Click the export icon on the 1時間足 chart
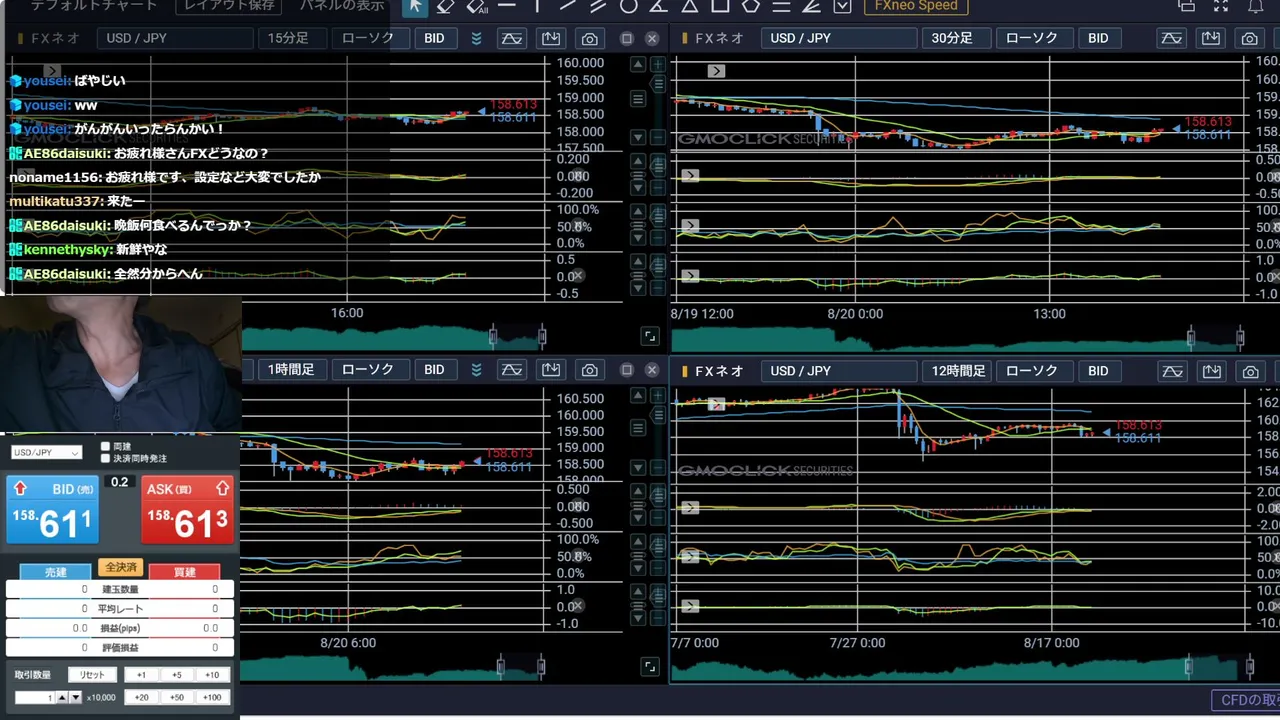The image size is (1280, 720). tap(551, 370)
